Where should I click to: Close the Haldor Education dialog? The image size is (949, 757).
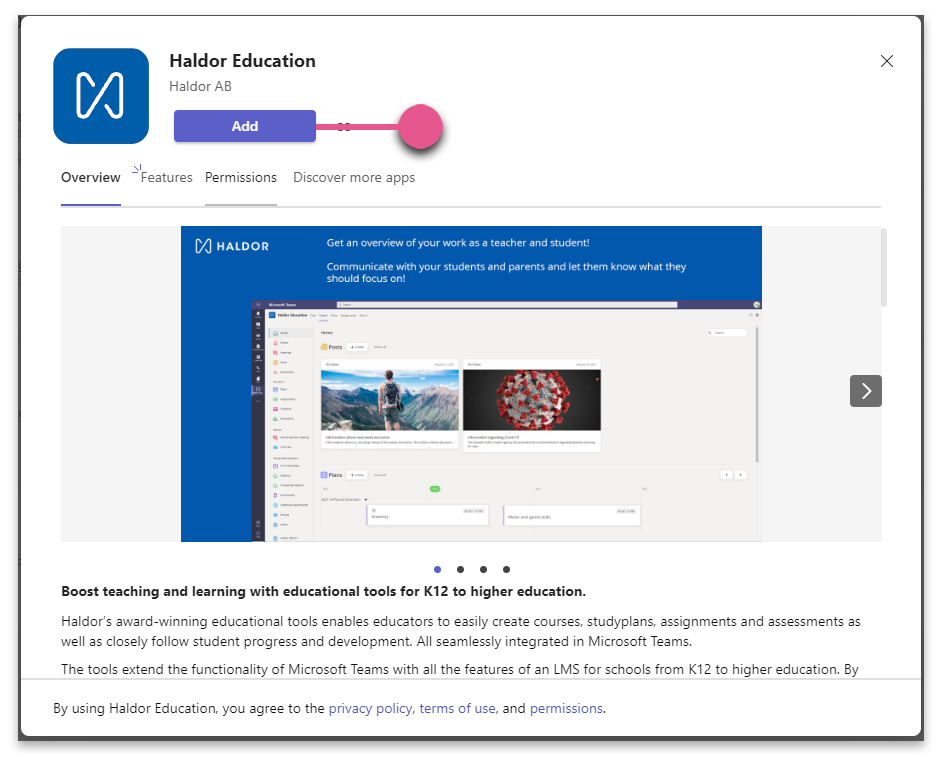point(887,61)
